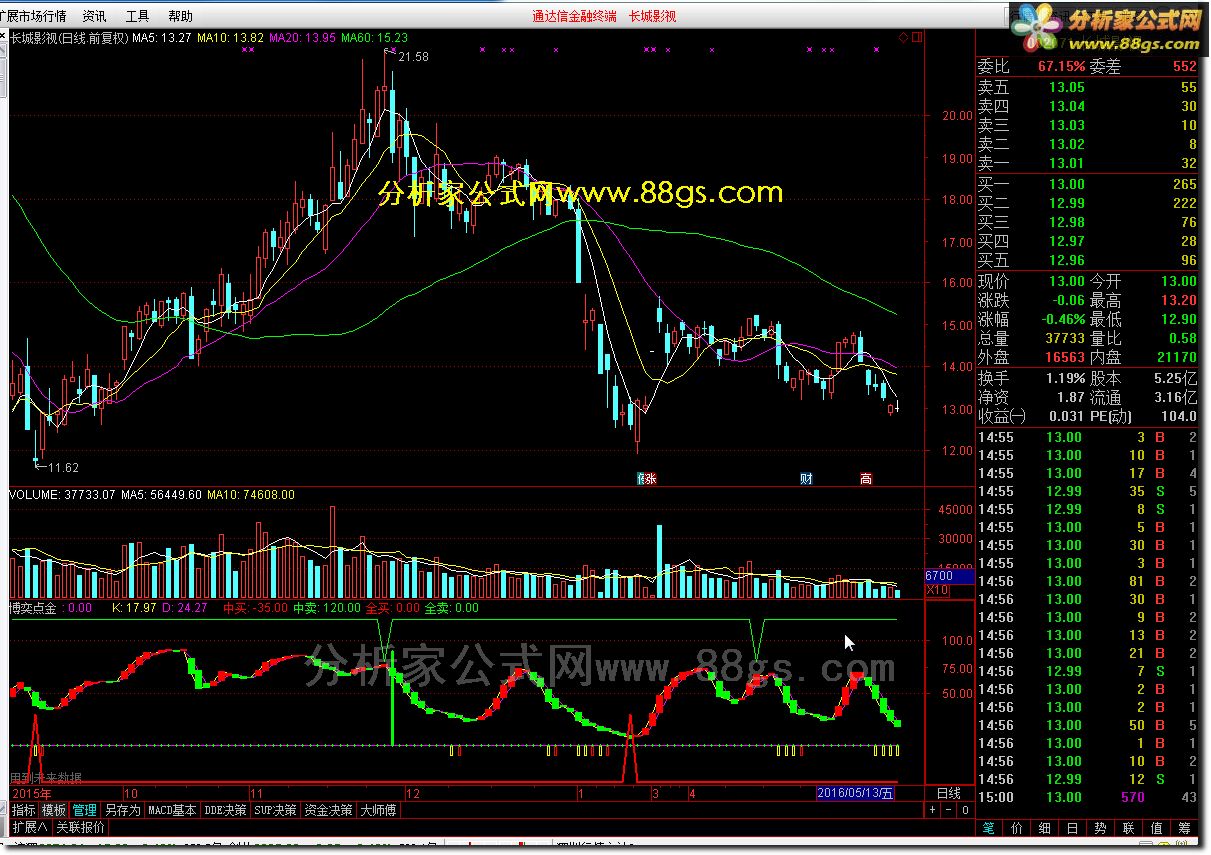
Task: Click the MA20: 13.95 indicator label
Action: [304, 39]
